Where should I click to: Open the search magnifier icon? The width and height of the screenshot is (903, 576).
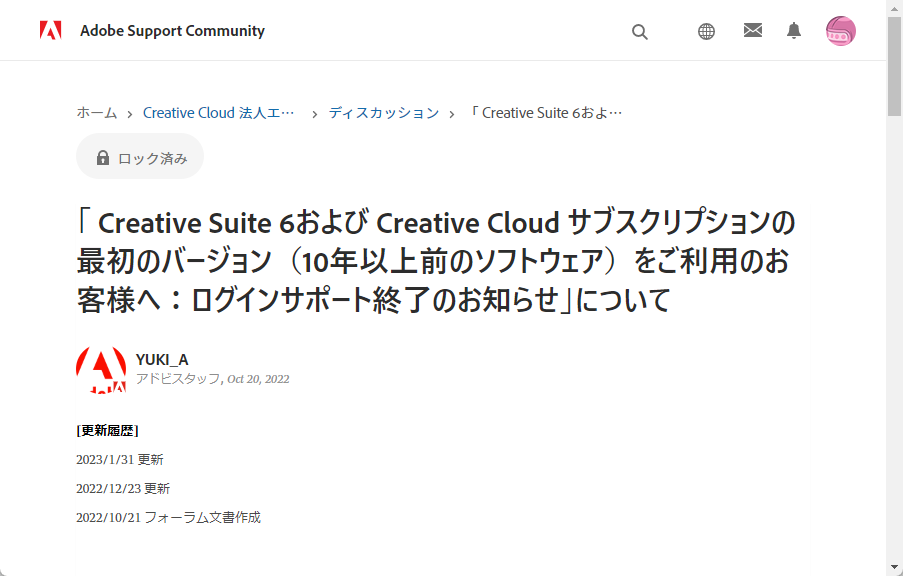639,32
